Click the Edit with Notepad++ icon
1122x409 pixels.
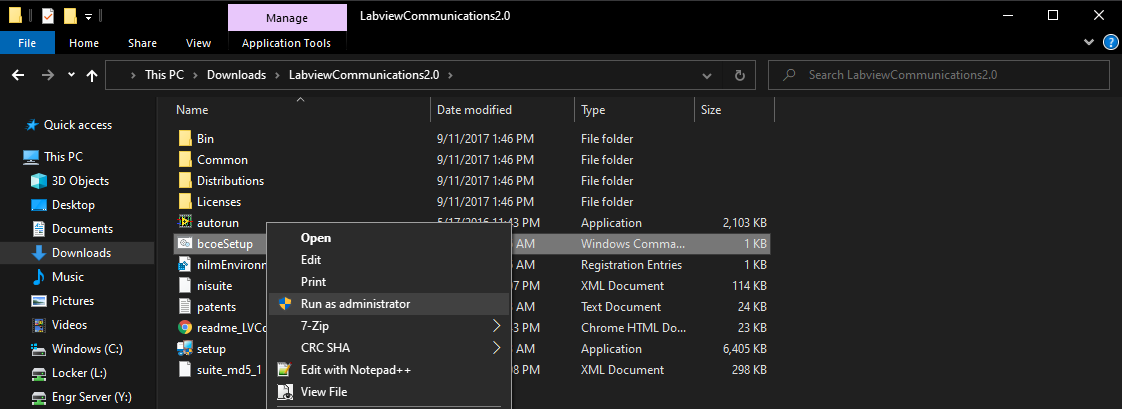point(284,370)
